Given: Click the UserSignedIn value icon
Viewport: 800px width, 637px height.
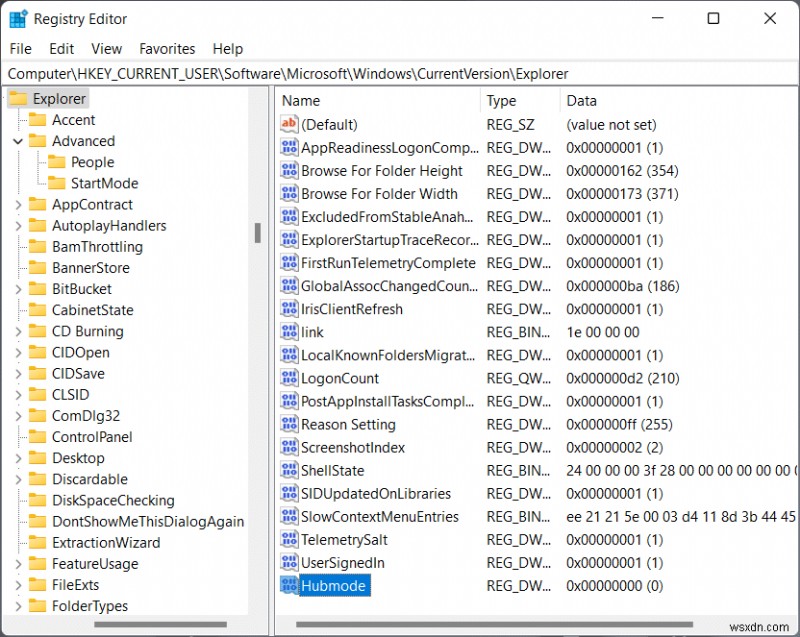Looking at the screenshot, I should 289,562.
